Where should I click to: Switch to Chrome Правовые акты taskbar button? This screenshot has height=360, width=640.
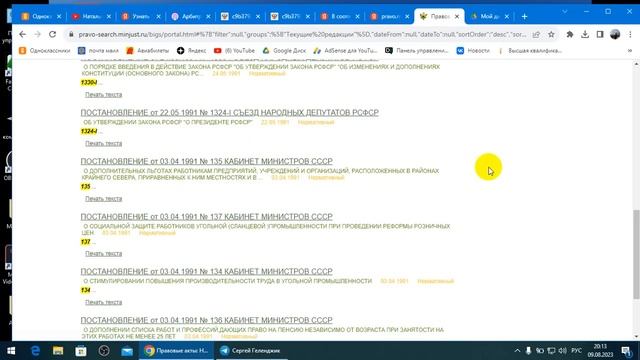(177, 351)
